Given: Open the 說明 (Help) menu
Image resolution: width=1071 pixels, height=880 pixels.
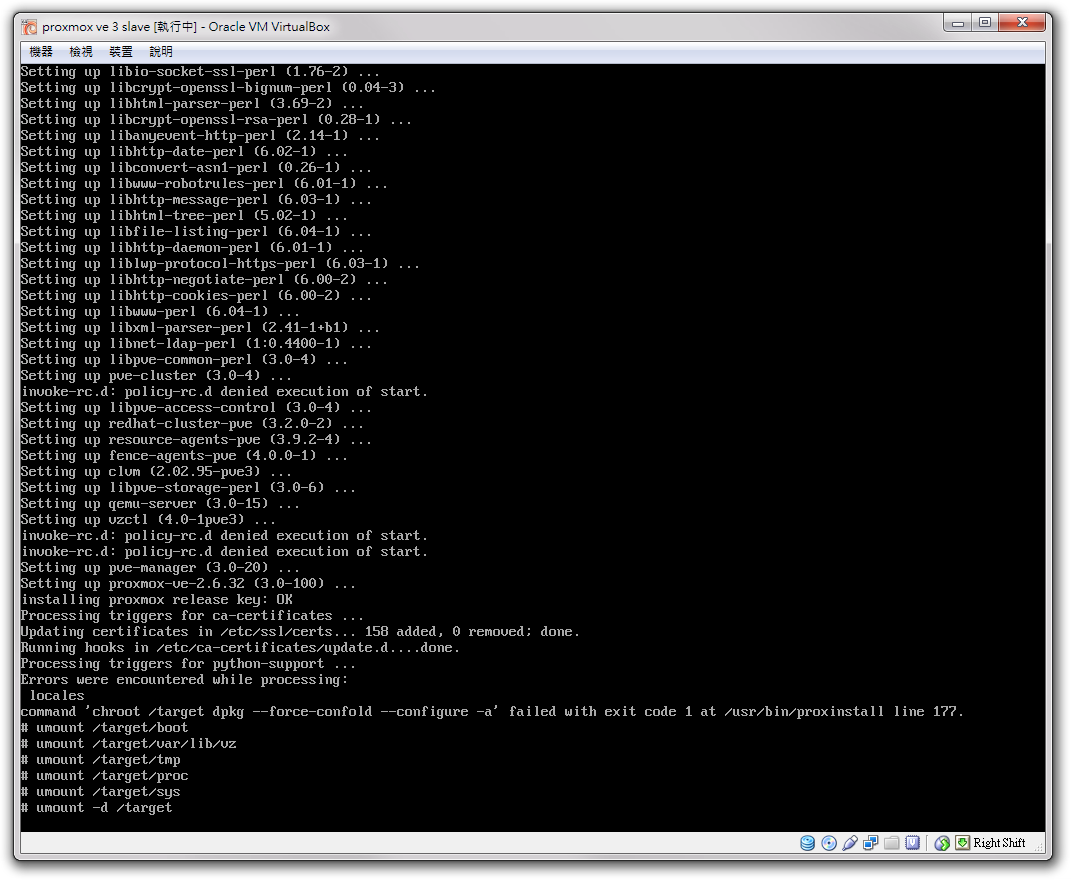Looking at the screenshot, I should click(x=161, y=52).
